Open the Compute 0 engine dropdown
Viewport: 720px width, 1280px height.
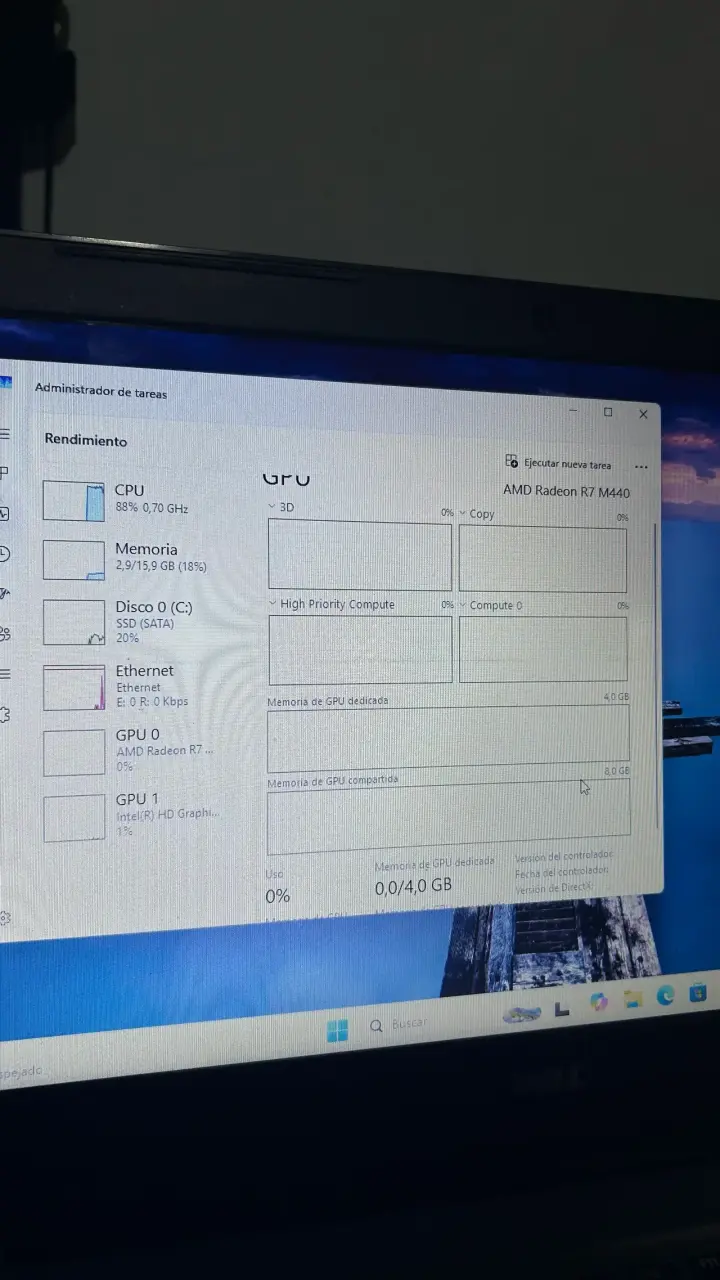463,605
